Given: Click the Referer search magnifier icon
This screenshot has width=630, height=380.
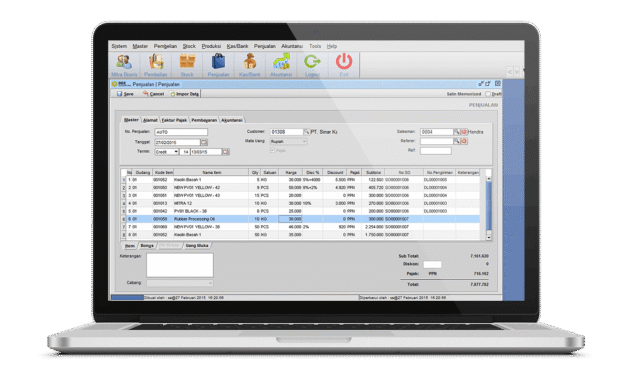Looking at the screenshot, I should [456, 141].
